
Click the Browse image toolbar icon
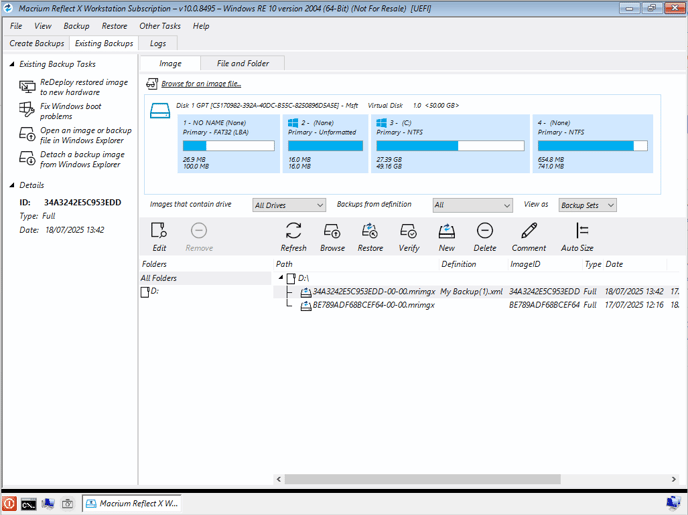332,231
